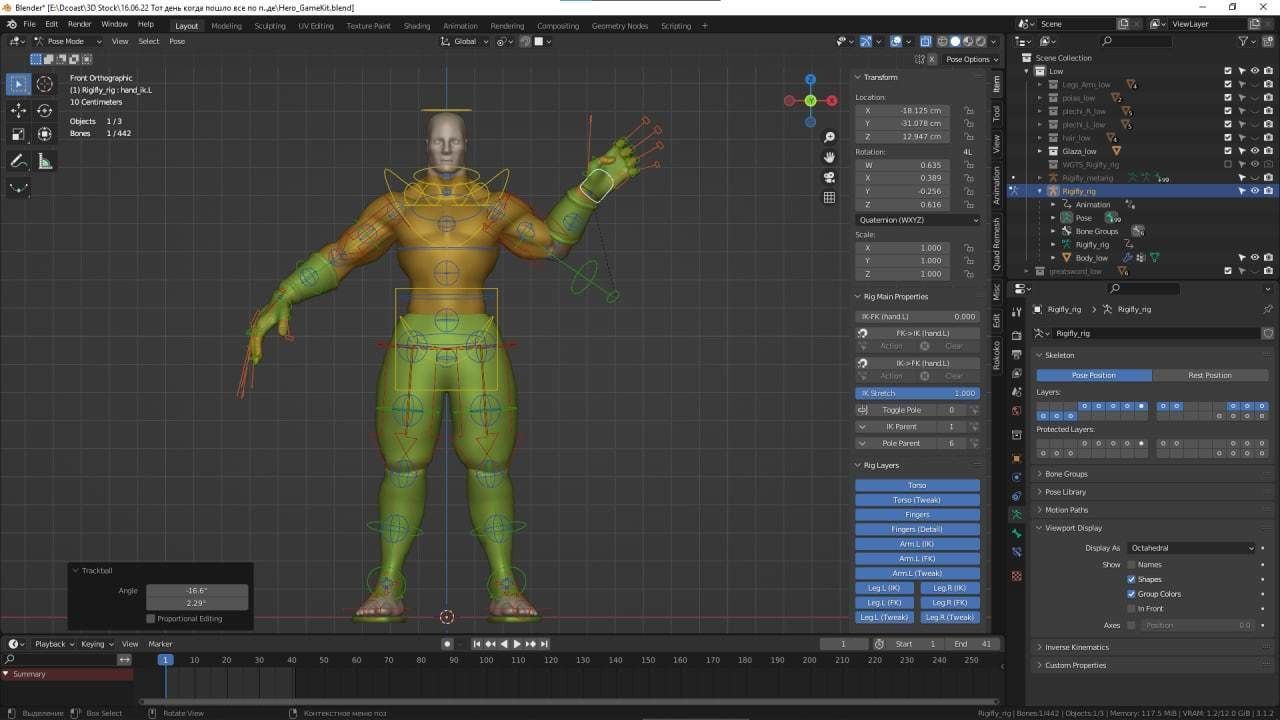
Task: Toggle Glaza_low collection visibility eye
Action: (x=1254, y=151)
